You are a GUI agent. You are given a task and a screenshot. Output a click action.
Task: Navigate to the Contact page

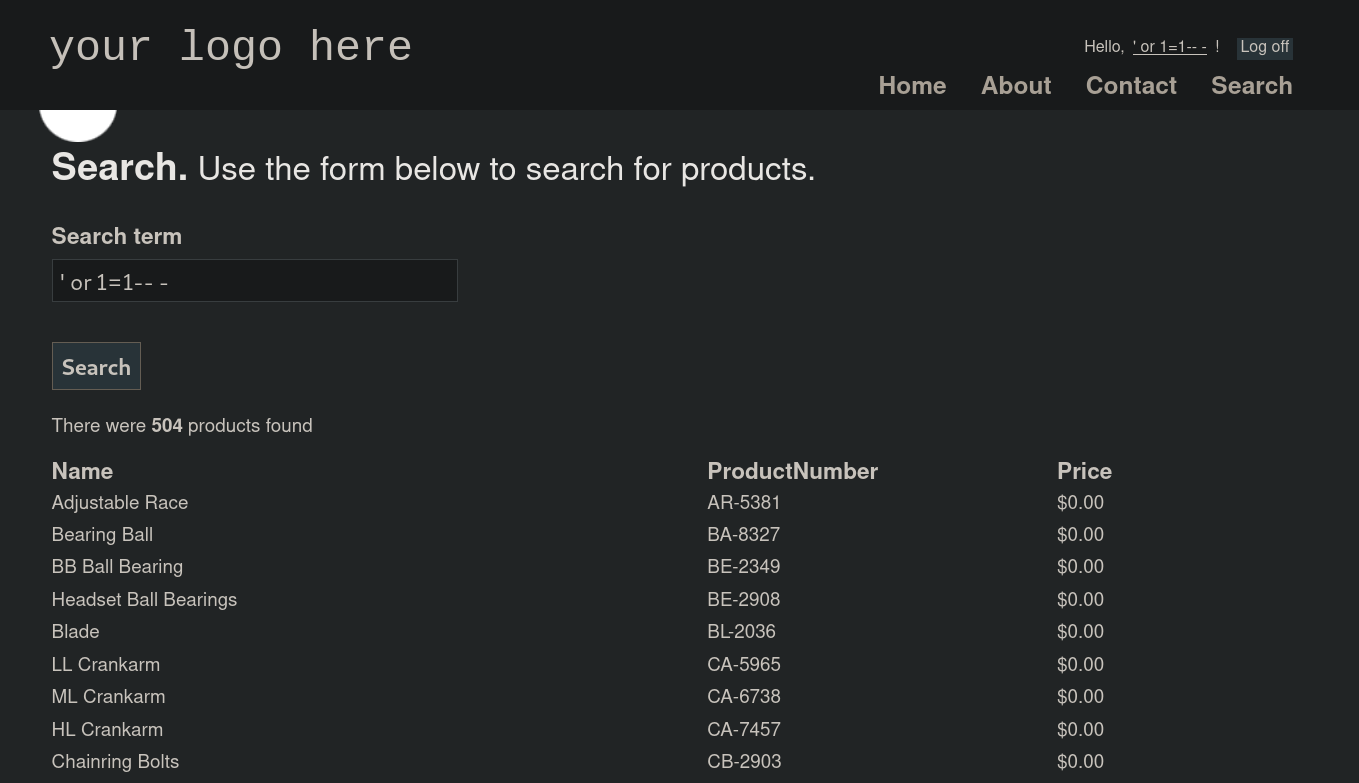(1130, 86)
